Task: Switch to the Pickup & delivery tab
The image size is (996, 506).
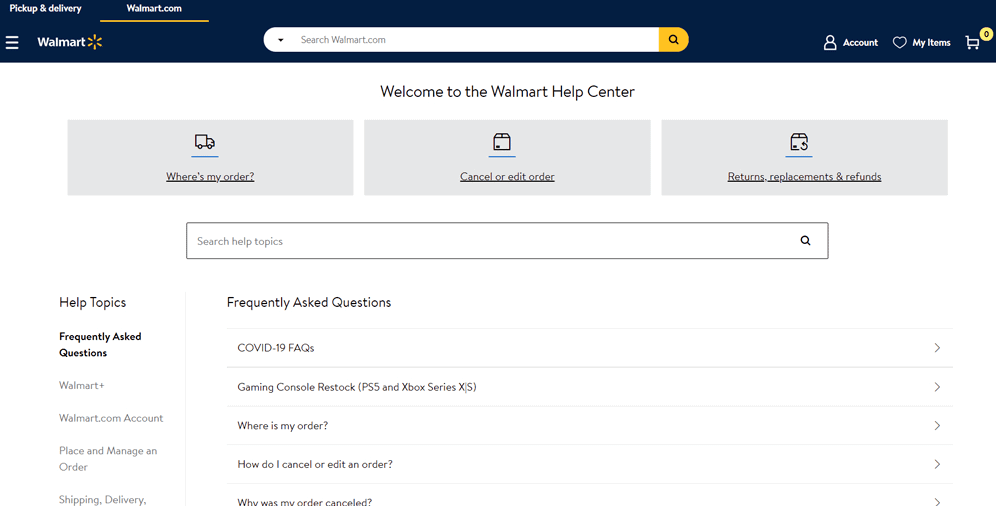Action: coord(45,8)
